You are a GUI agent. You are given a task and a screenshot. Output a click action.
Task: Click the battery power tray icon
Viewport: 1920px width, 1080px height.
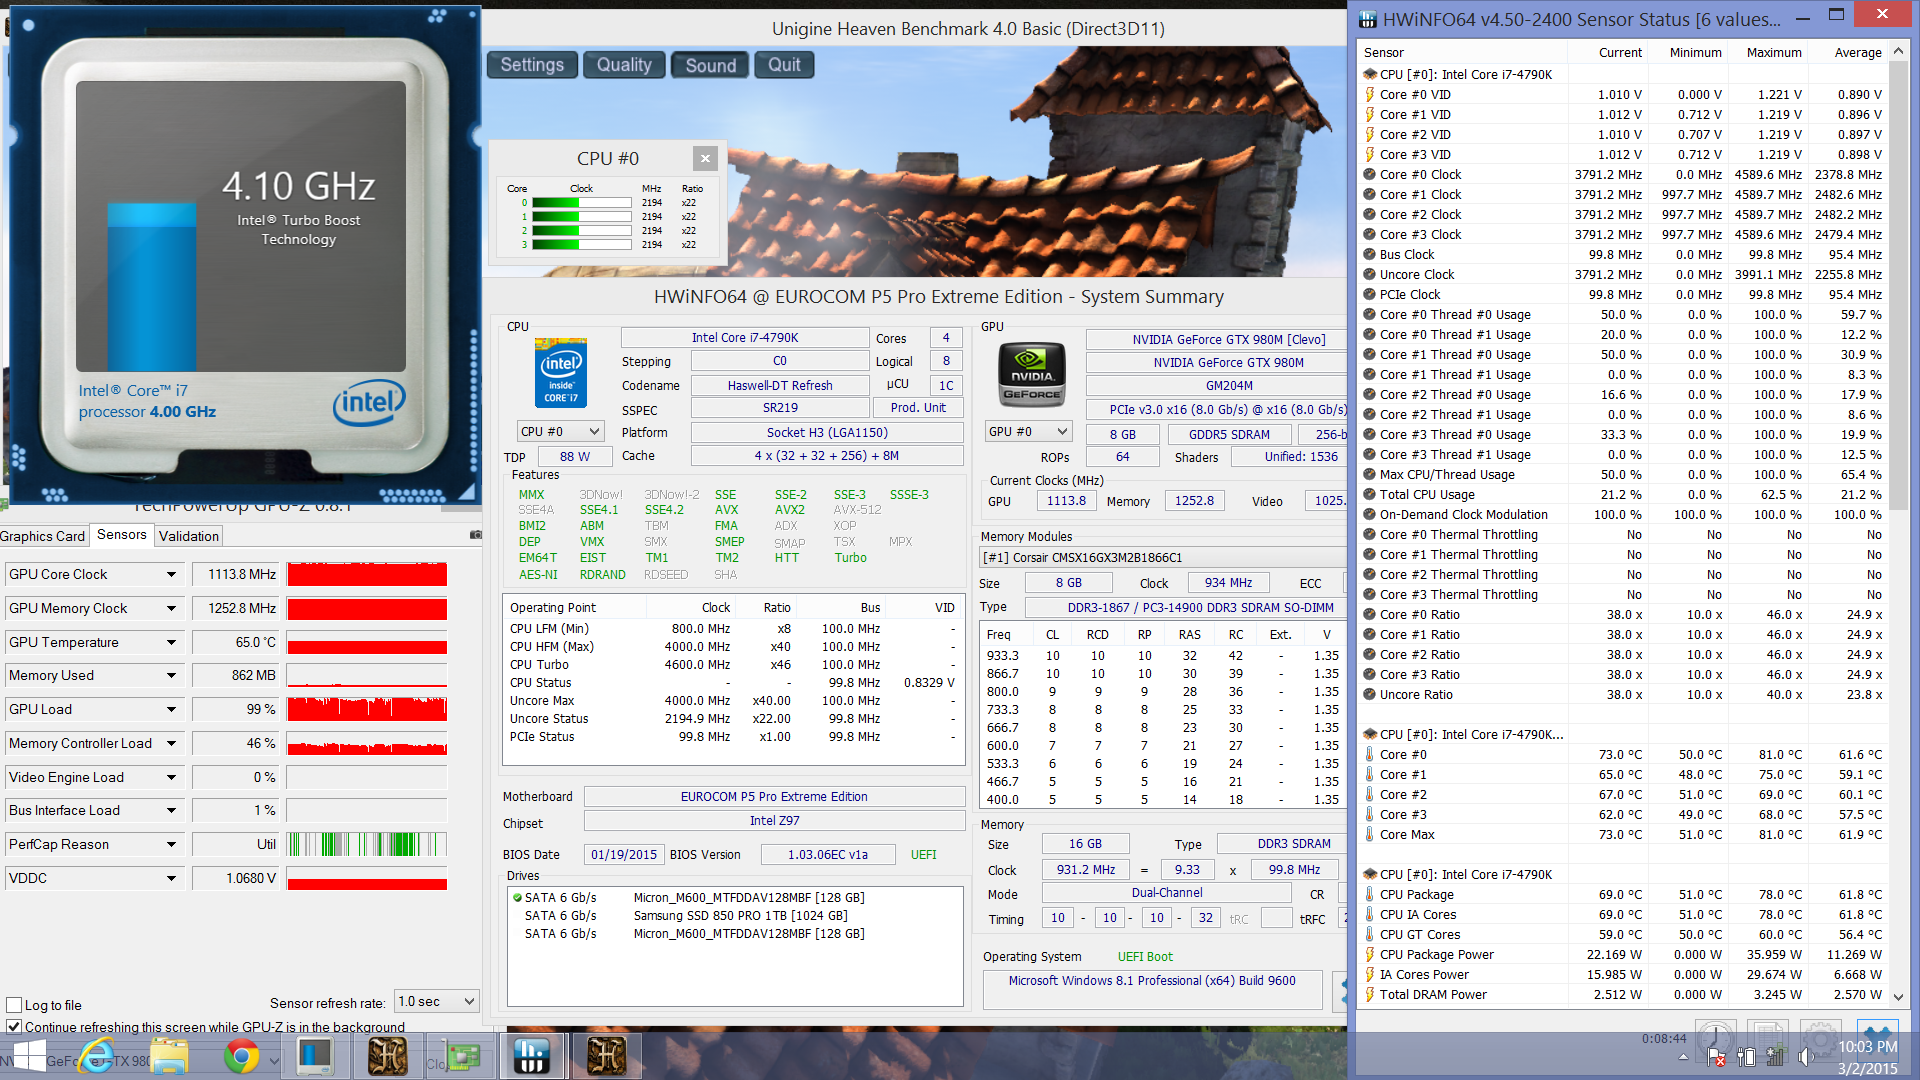(1746, 1057)
